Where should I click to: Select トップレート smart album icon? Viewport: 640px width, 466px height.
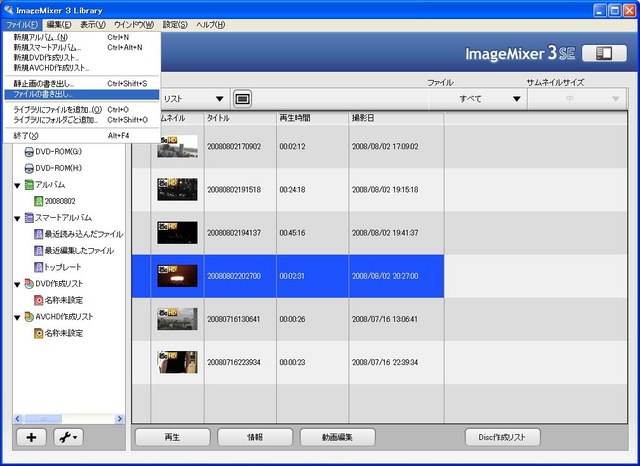tap(38, 267)
